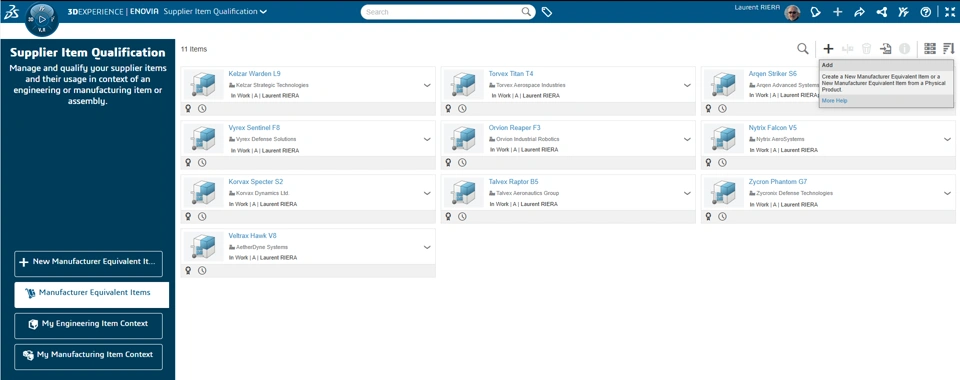Screen dimensions: 960x380
Task: Open Laurent RIERA profile avatar
Action: [792, 13]
